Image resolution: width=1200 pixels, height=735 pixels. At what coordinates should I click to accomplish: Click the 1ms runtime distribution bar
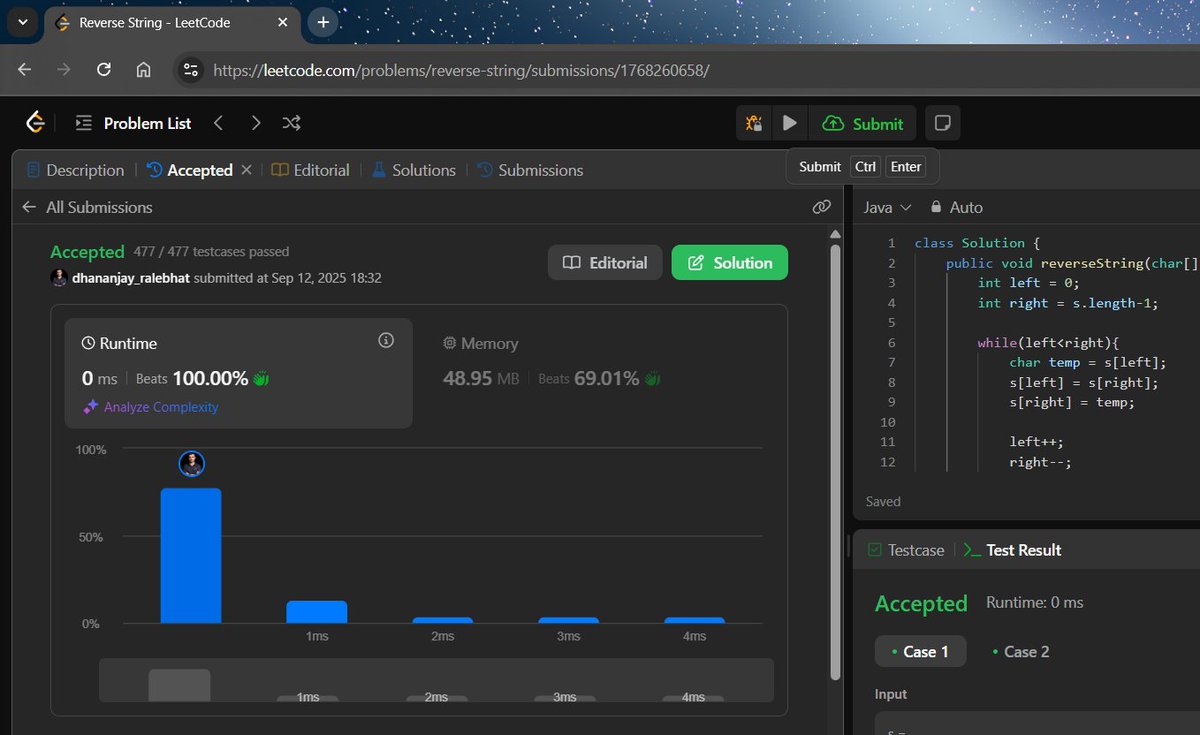pos(317,612)
